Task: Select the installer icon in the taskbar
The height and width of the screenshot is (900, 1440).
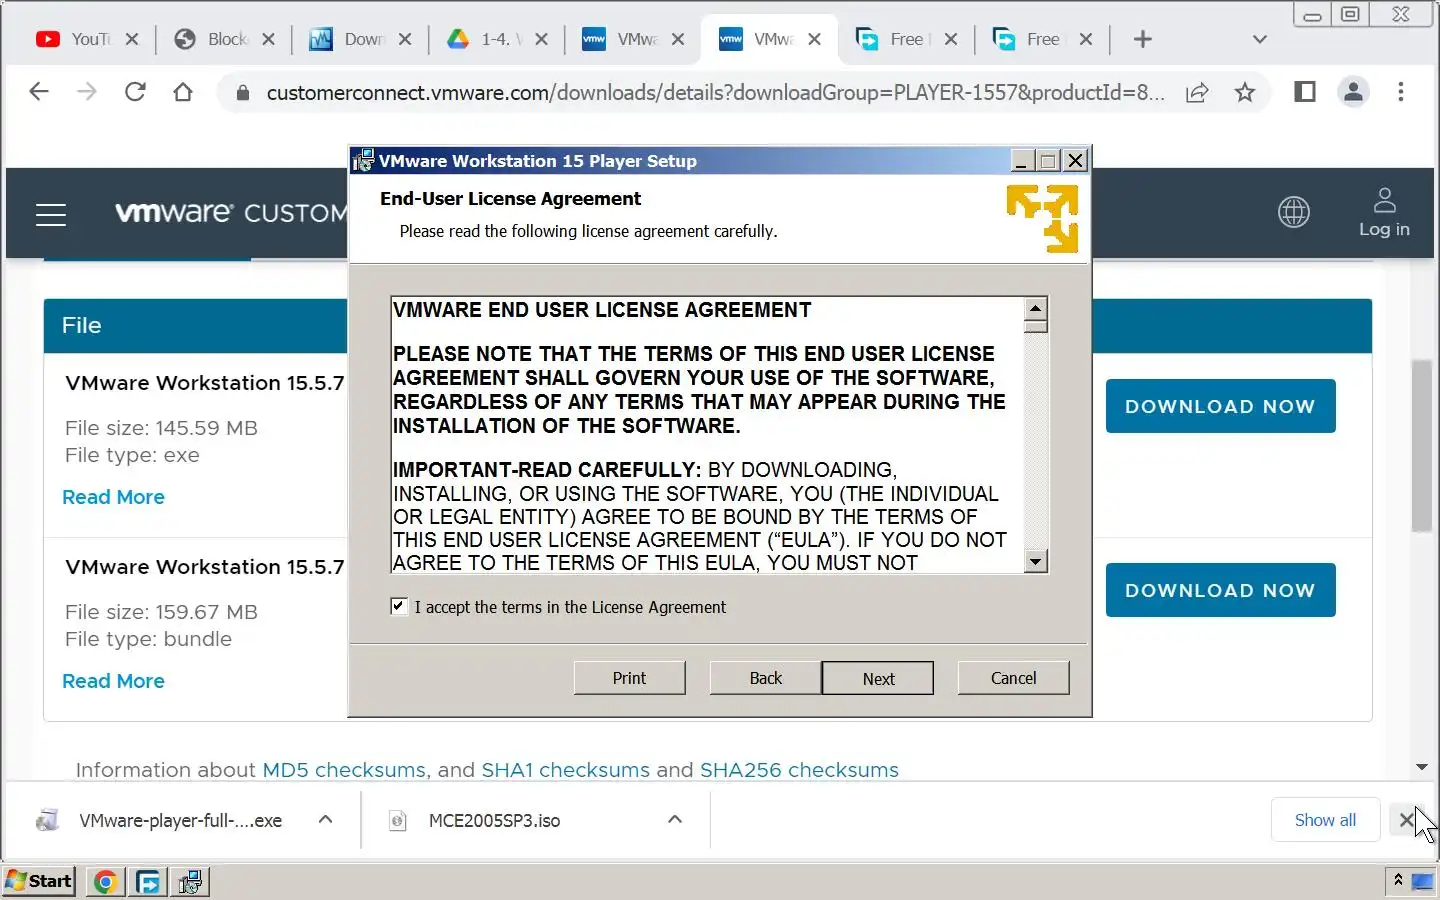Action: (x=190, y=881)
